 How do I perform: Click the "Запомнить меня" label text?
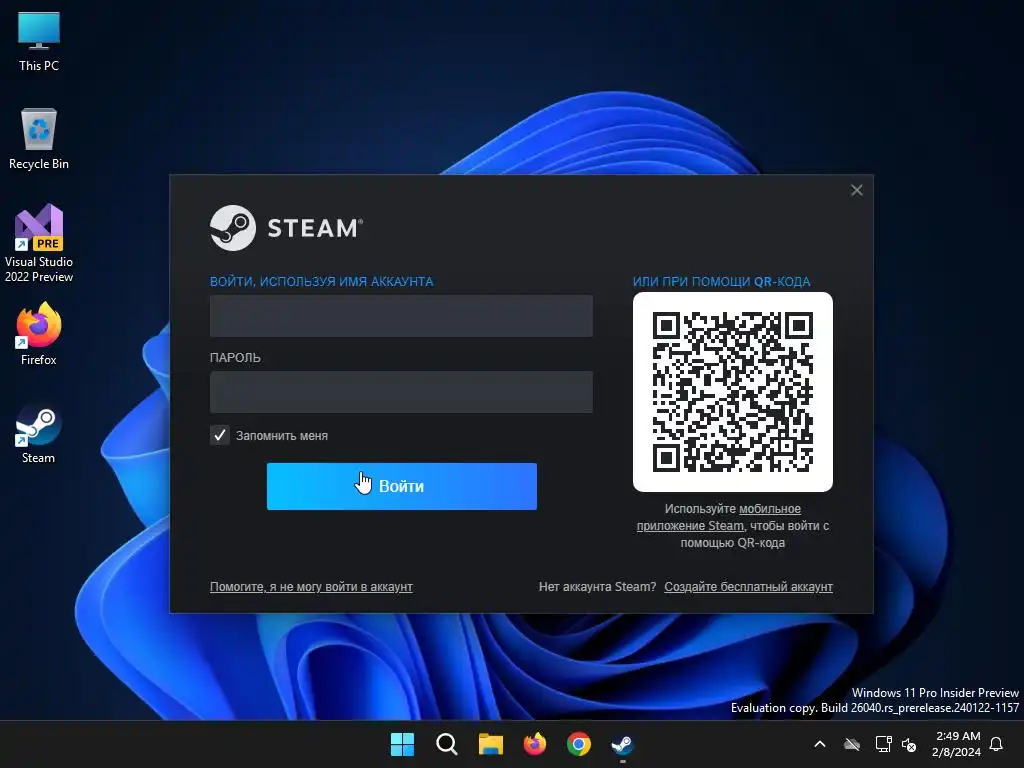pyautogui.click(x=281, y=436)
